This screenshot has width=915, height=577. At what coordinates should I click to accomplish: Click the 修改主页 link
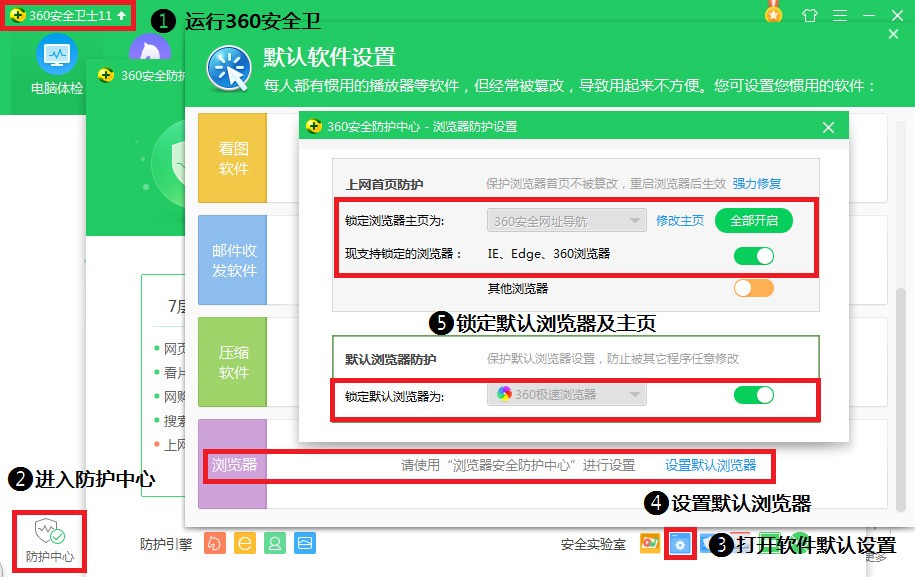pos(680,221)
